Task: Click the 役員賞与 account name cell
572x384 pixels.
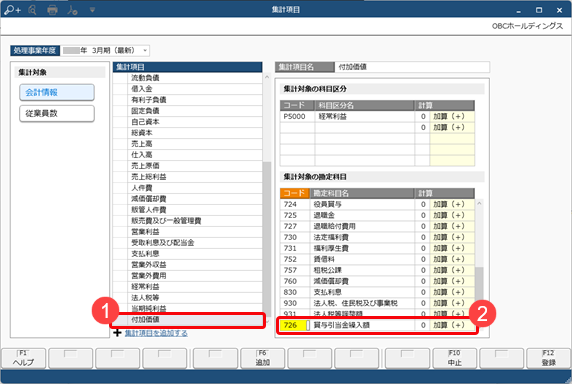Action: point(362,204)
